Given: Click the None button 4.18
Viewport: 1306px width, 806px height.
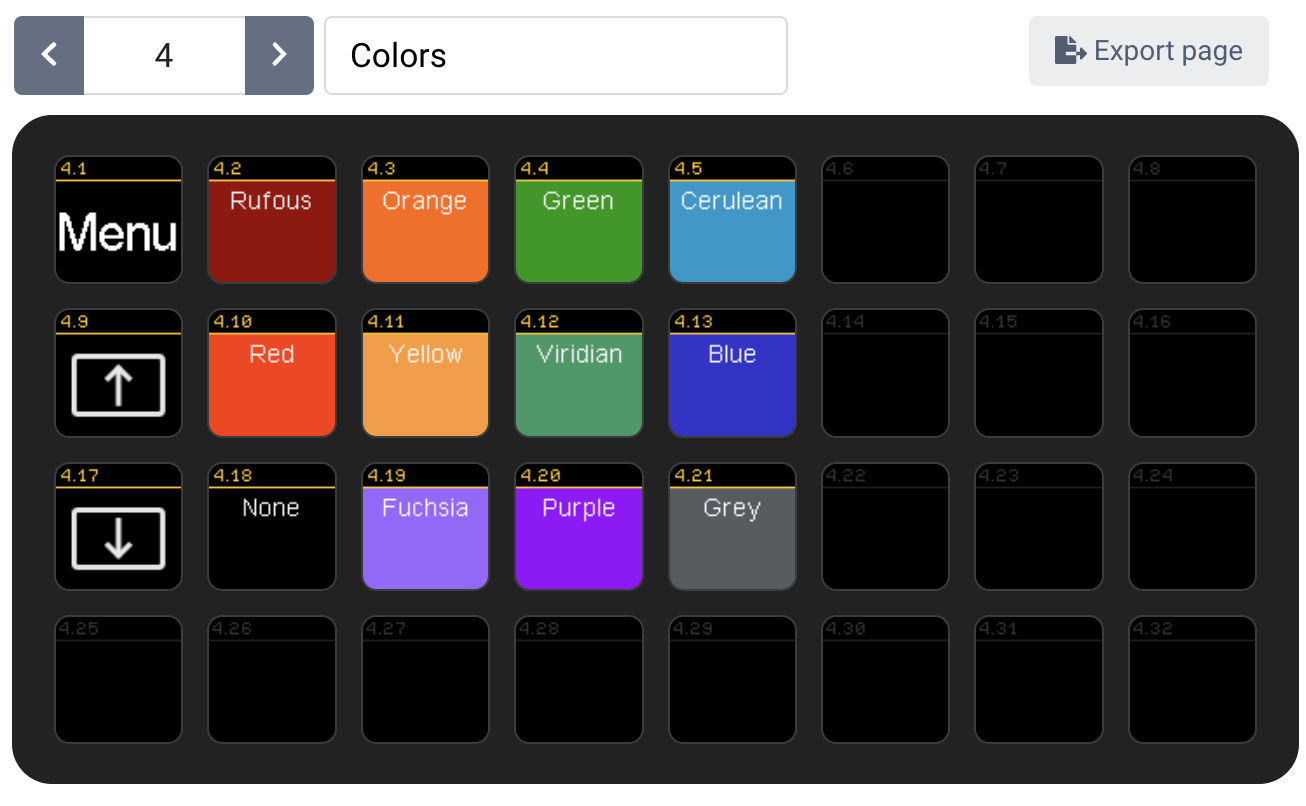Looking at the screenshot, I should point(271,529).
